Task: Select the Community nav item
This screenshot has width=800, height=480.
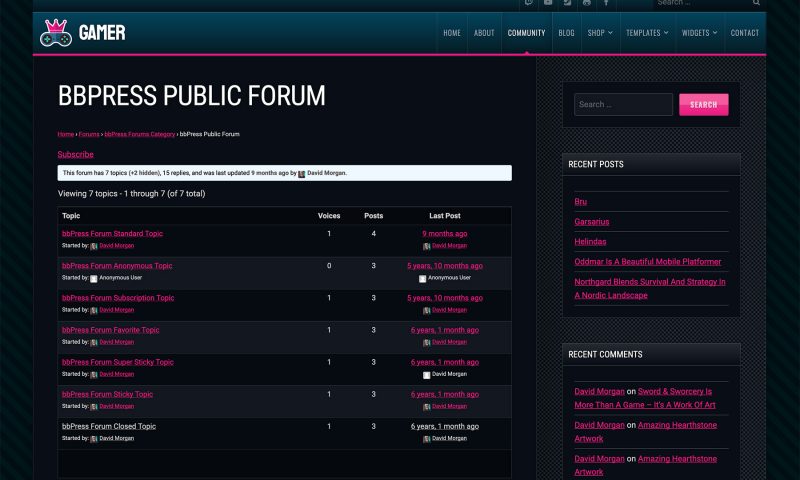Action: 527,33
